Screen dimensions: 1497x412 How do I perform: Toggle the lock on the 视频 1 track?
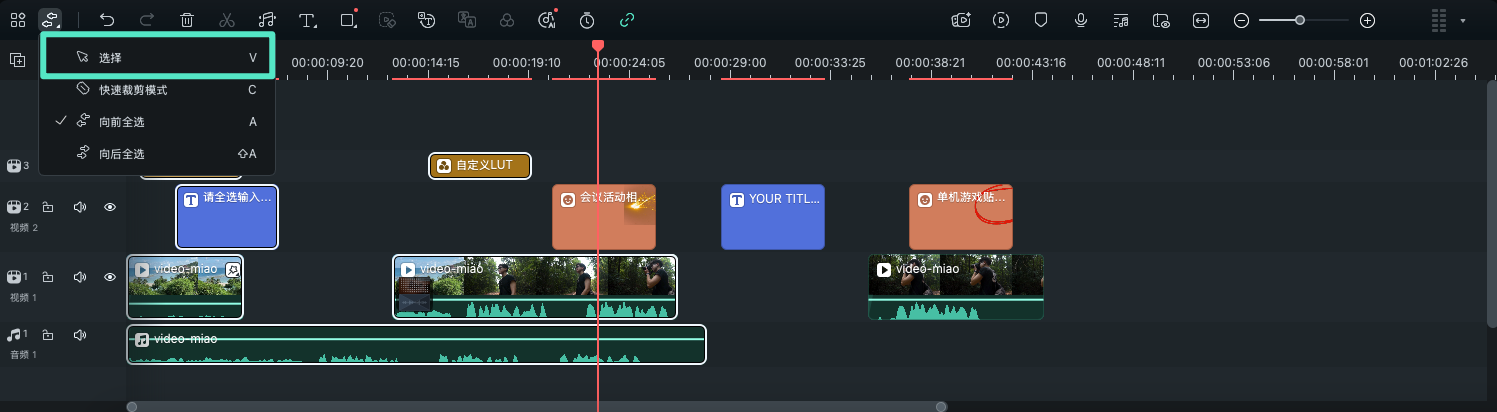pos(47,277)
